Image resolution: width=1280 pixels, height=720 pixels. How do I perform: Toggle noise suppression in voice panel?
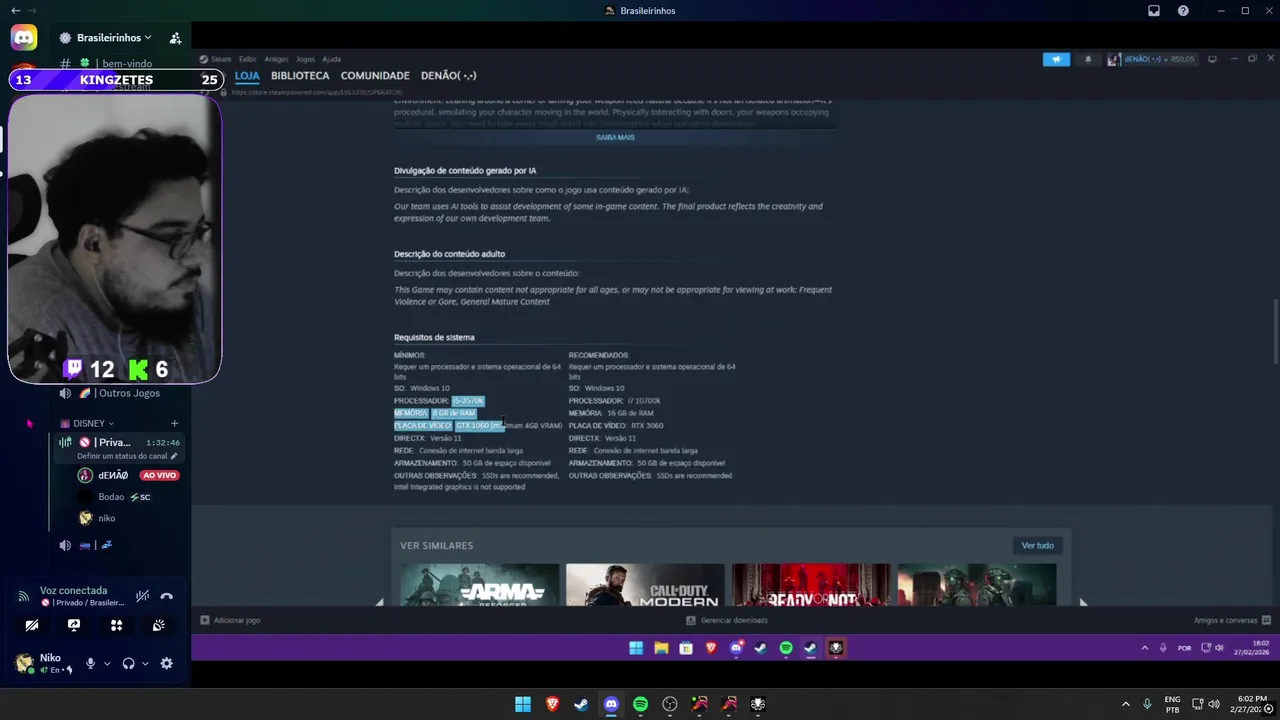point(143,596)
